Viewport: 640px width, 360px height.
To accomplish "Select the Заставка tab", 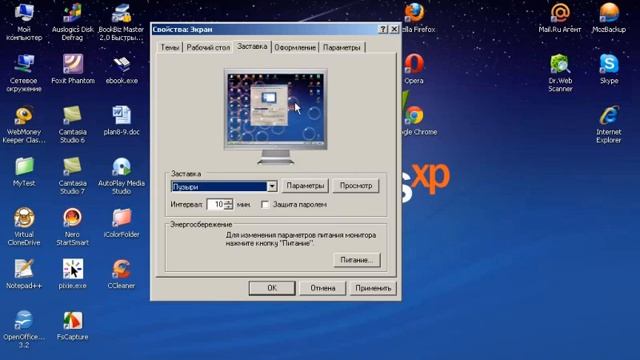I will (x=252, y=47).
